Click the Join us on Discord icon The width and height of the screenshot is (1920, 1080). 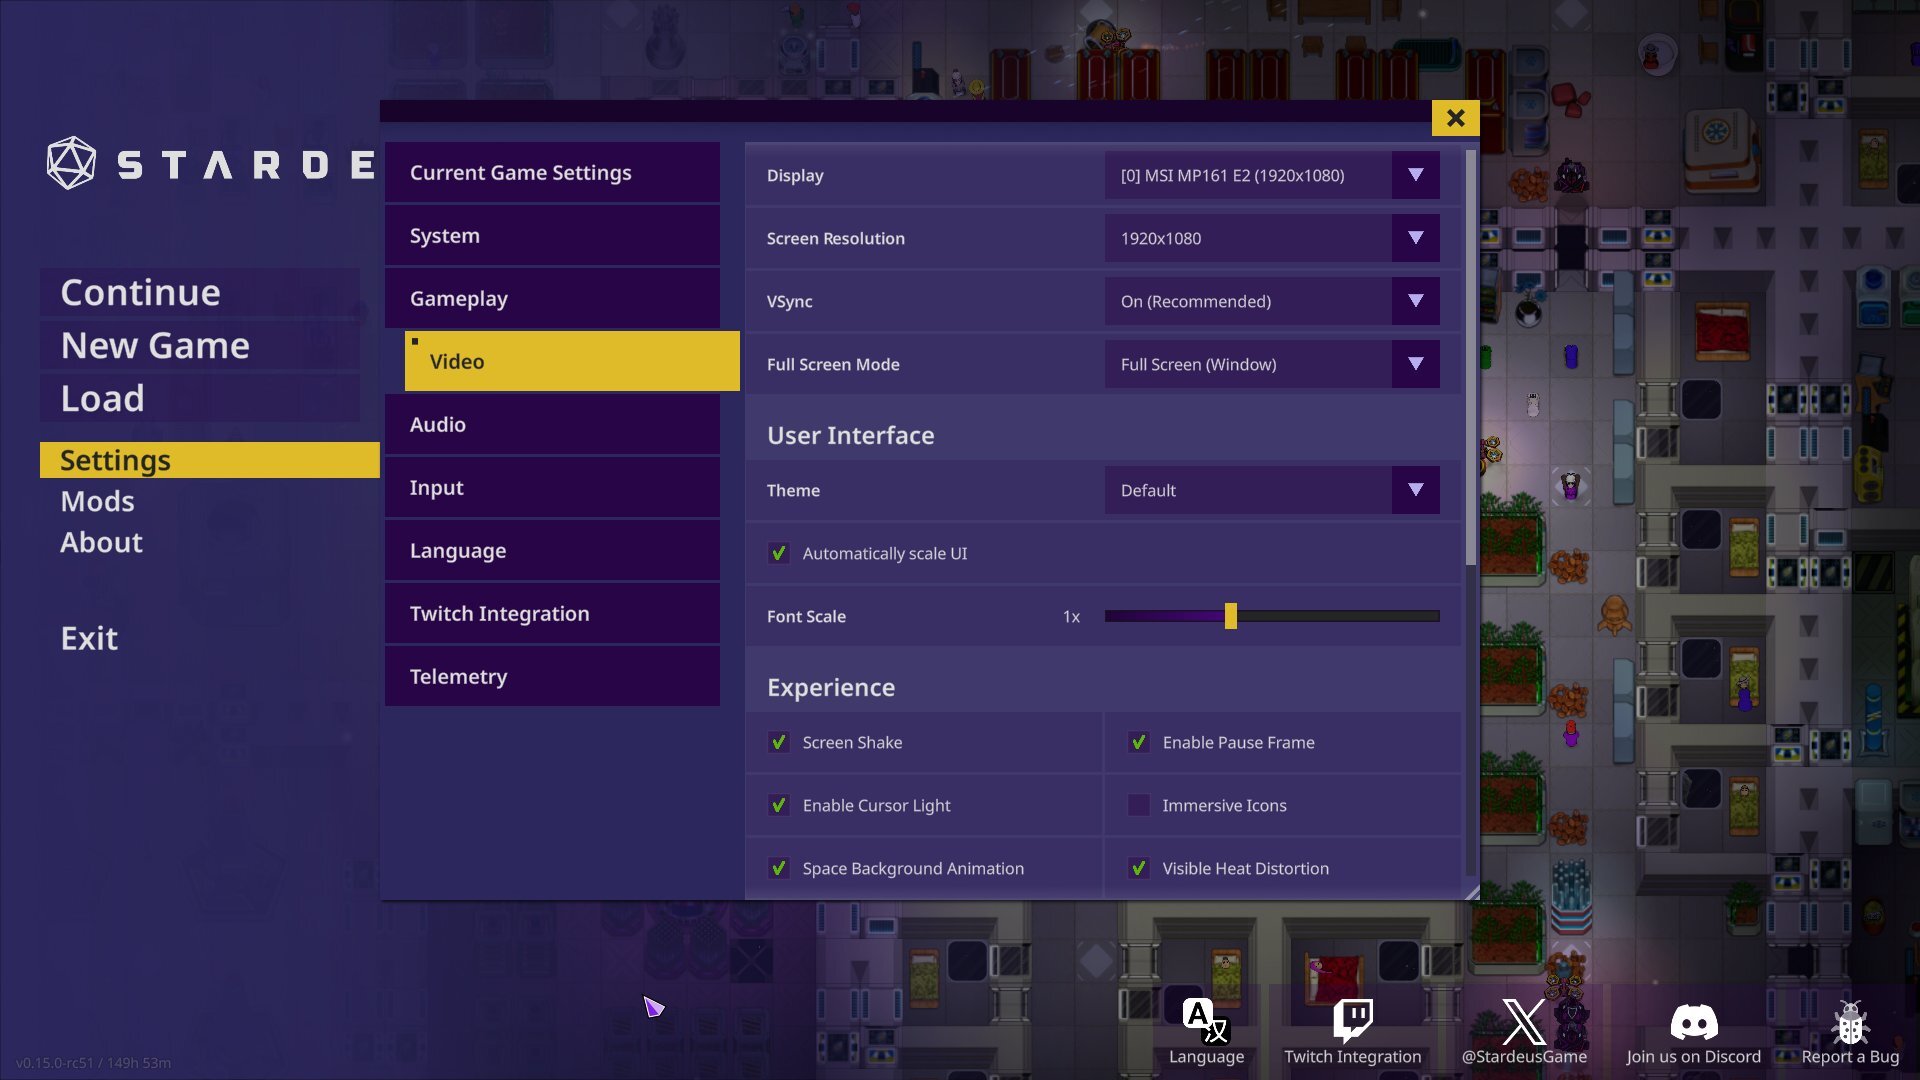click(1693, 1021)
